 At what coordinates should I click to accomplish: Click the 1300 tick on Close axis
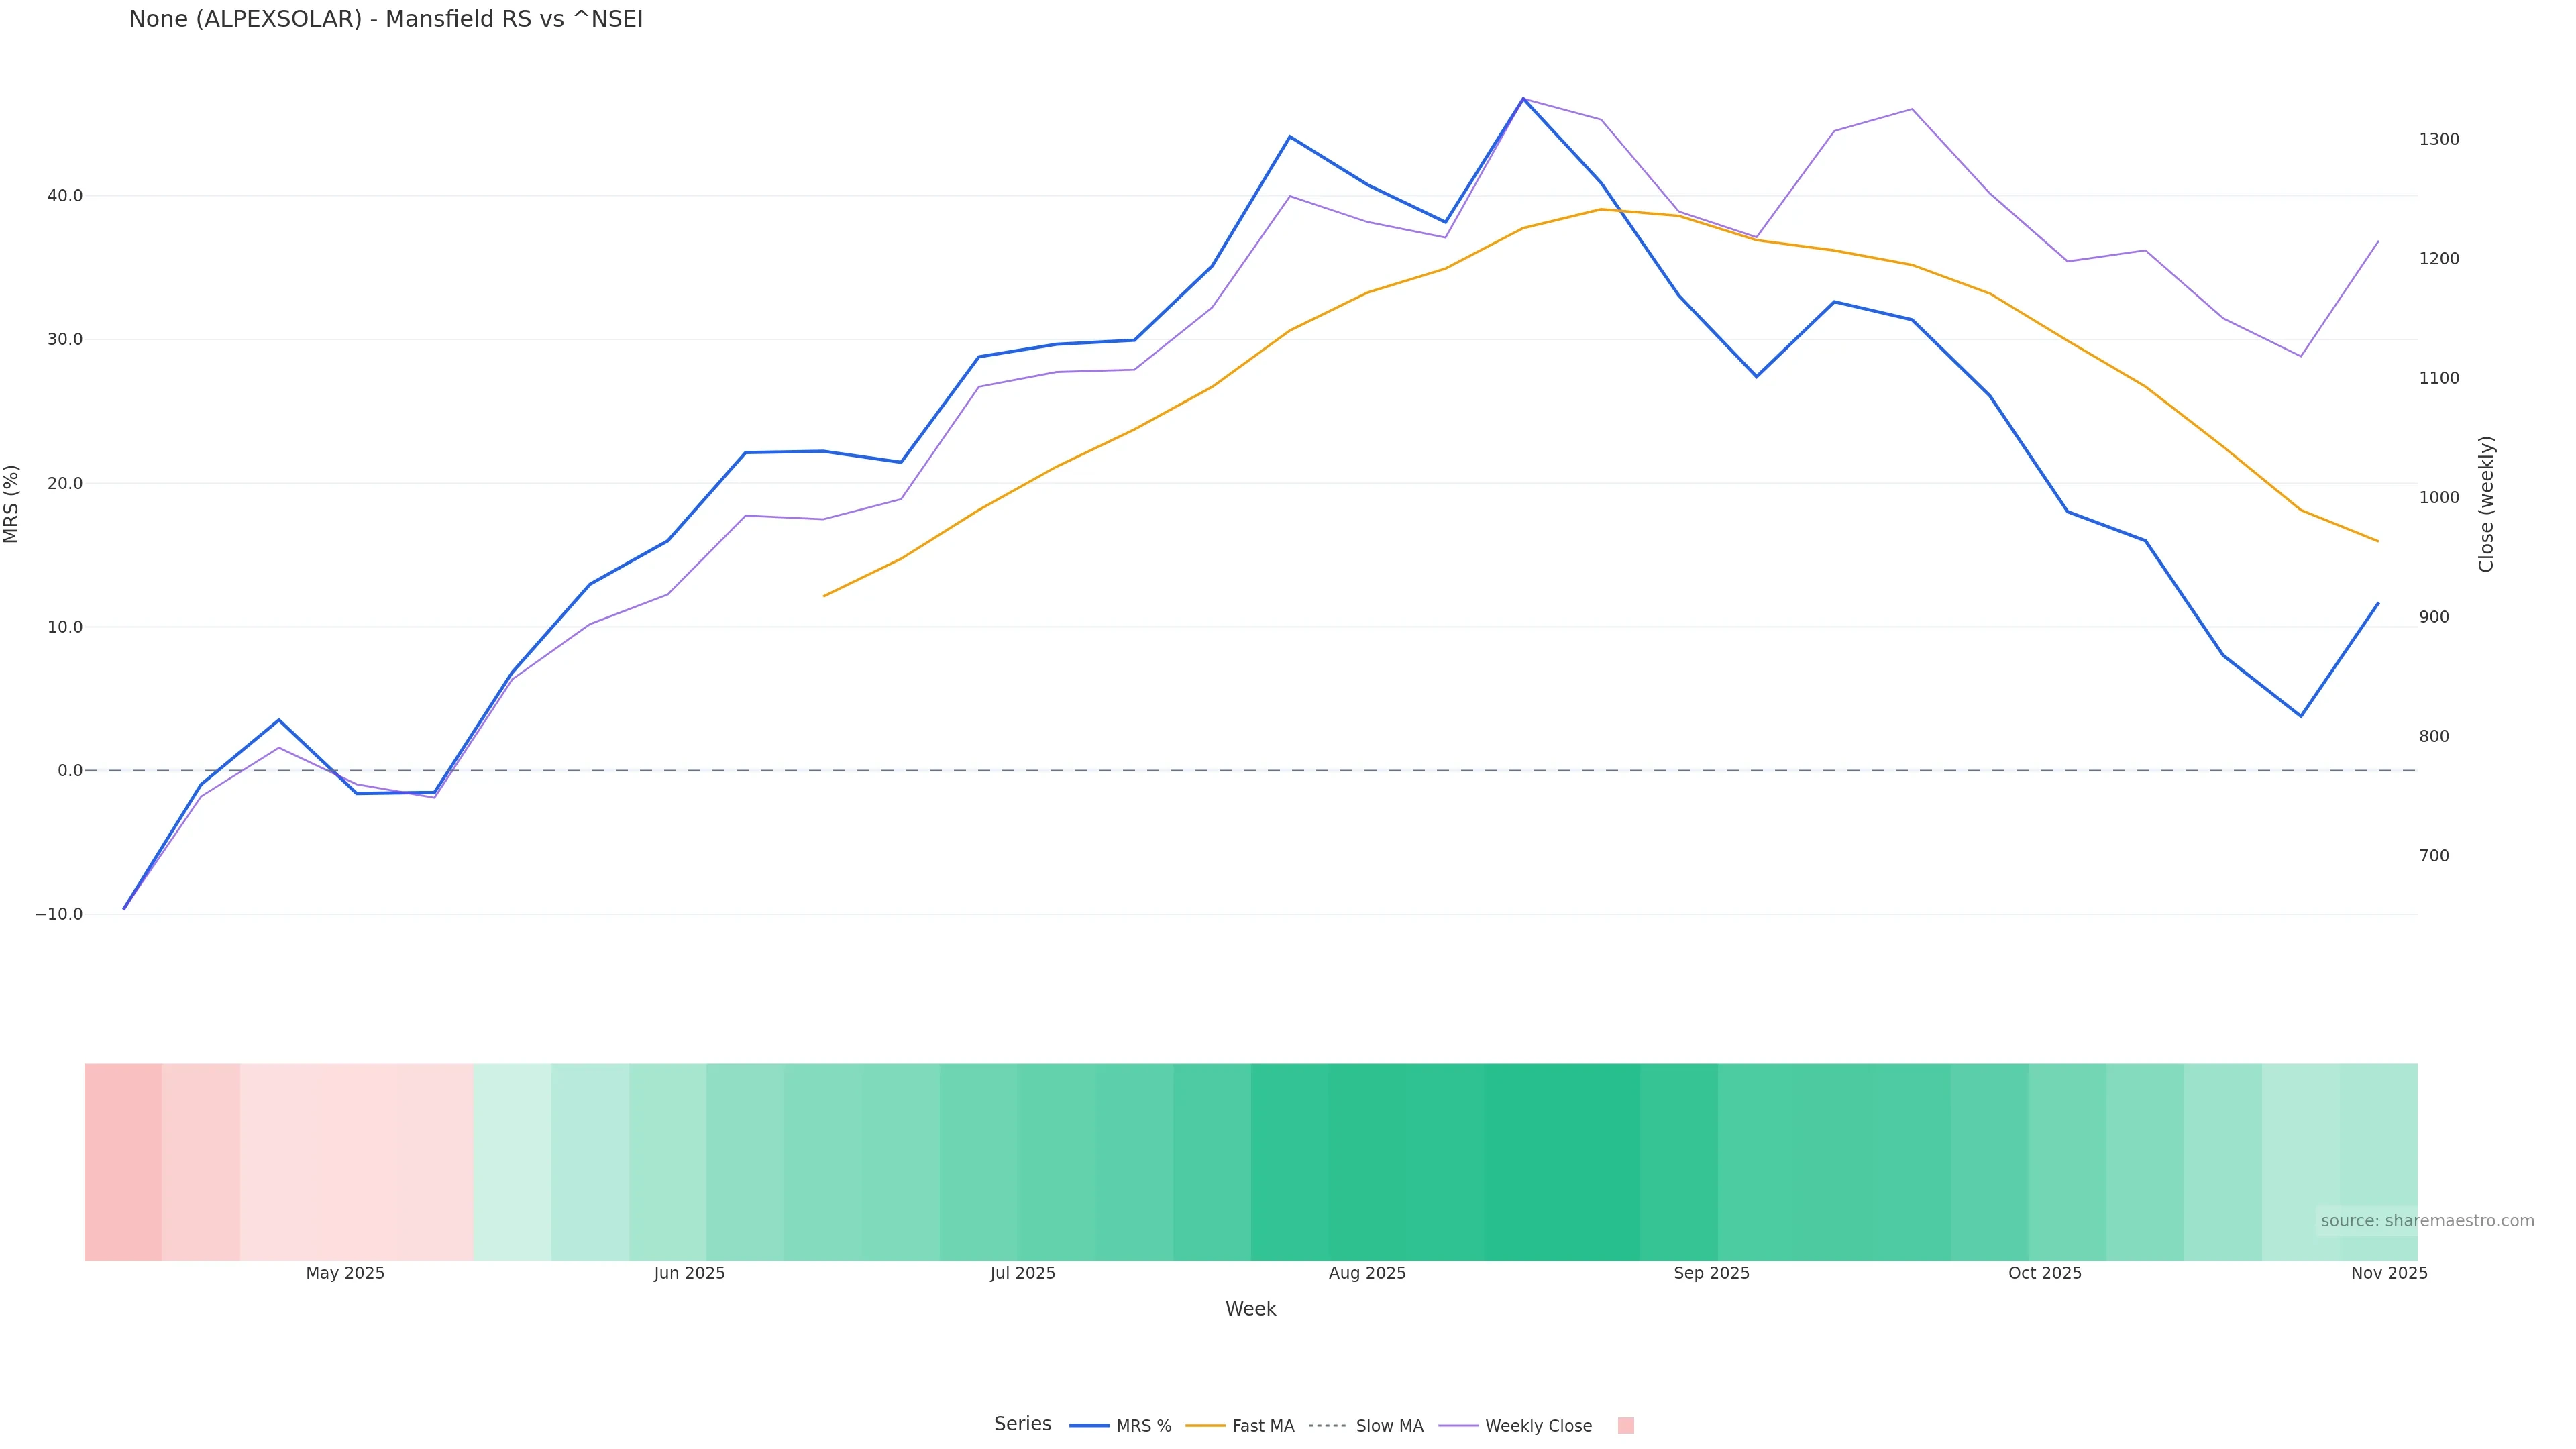(x=2439, y=139)
